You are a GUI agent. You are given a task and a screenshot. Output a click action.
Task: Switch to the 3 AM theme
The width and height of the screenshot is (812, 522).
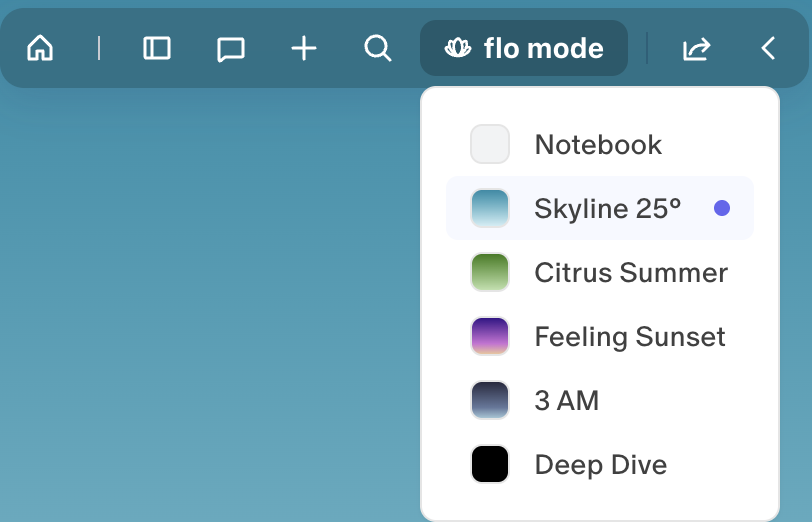pyautogui.click(x=600, y=400)
